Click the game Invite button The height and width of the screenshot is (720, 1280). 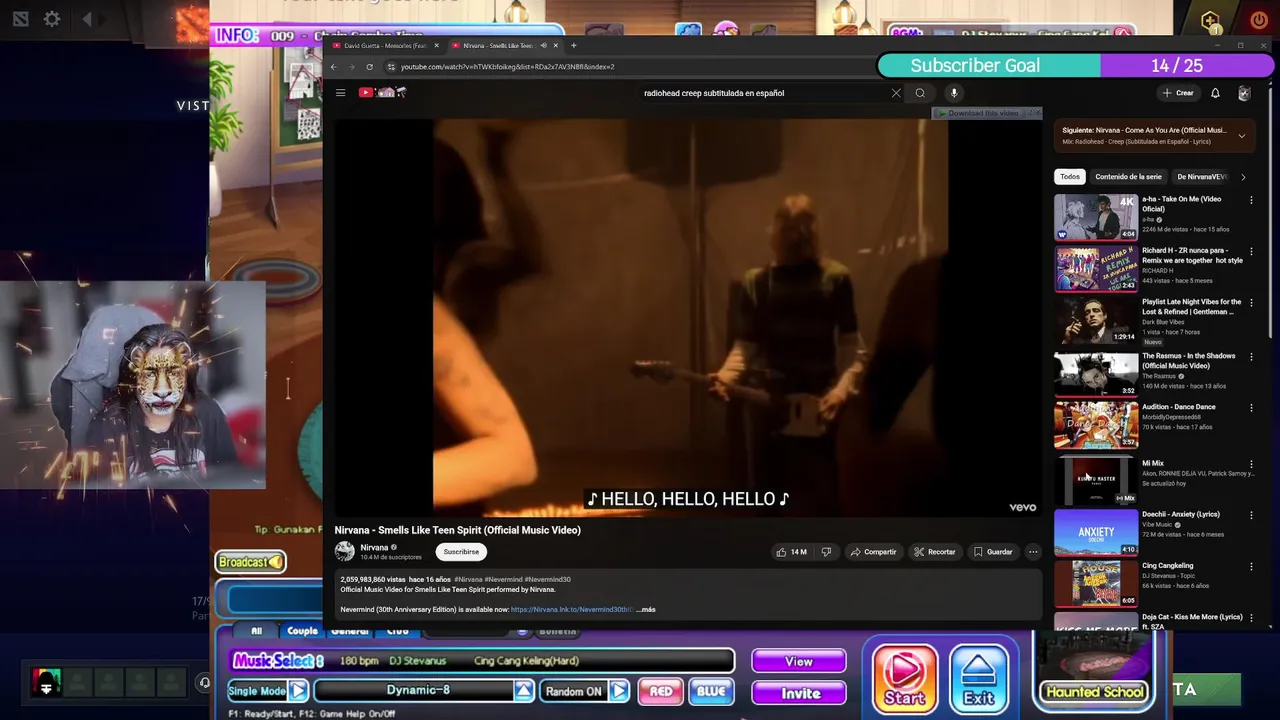[799, 693]
